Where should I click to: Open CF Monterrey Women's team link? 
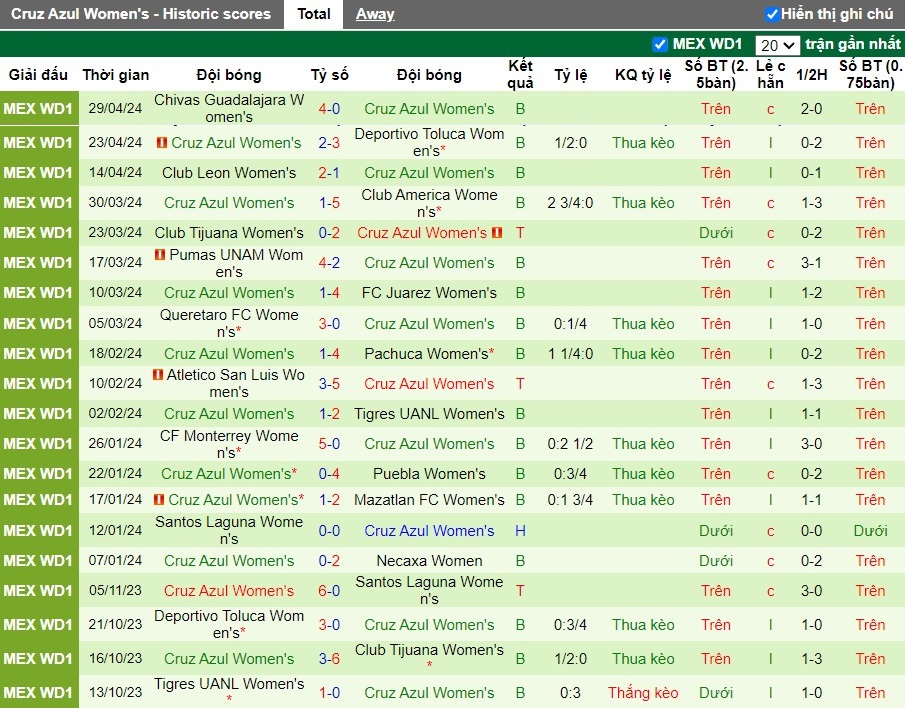(229, 443)
